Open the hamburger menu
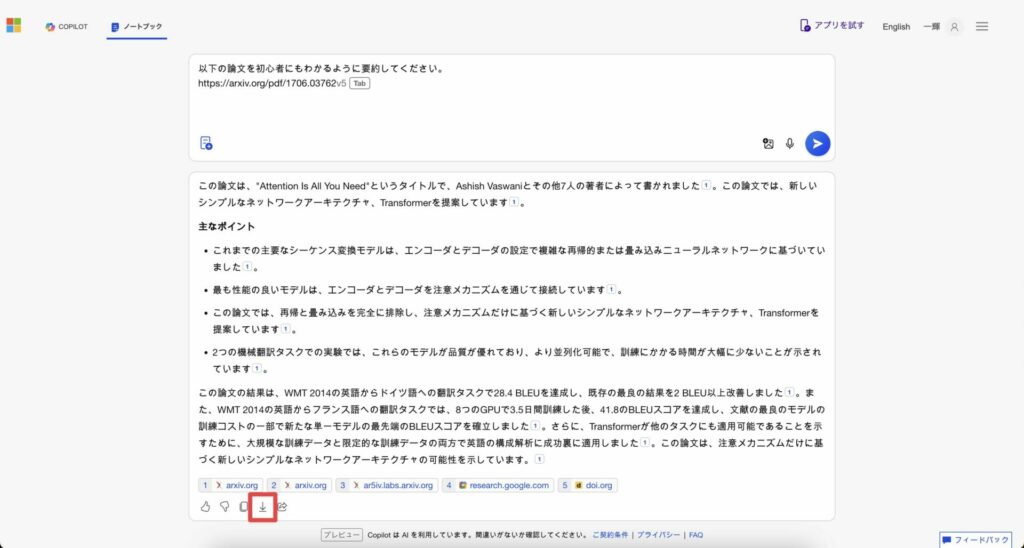1024x548 pixels. click(982, 26)
